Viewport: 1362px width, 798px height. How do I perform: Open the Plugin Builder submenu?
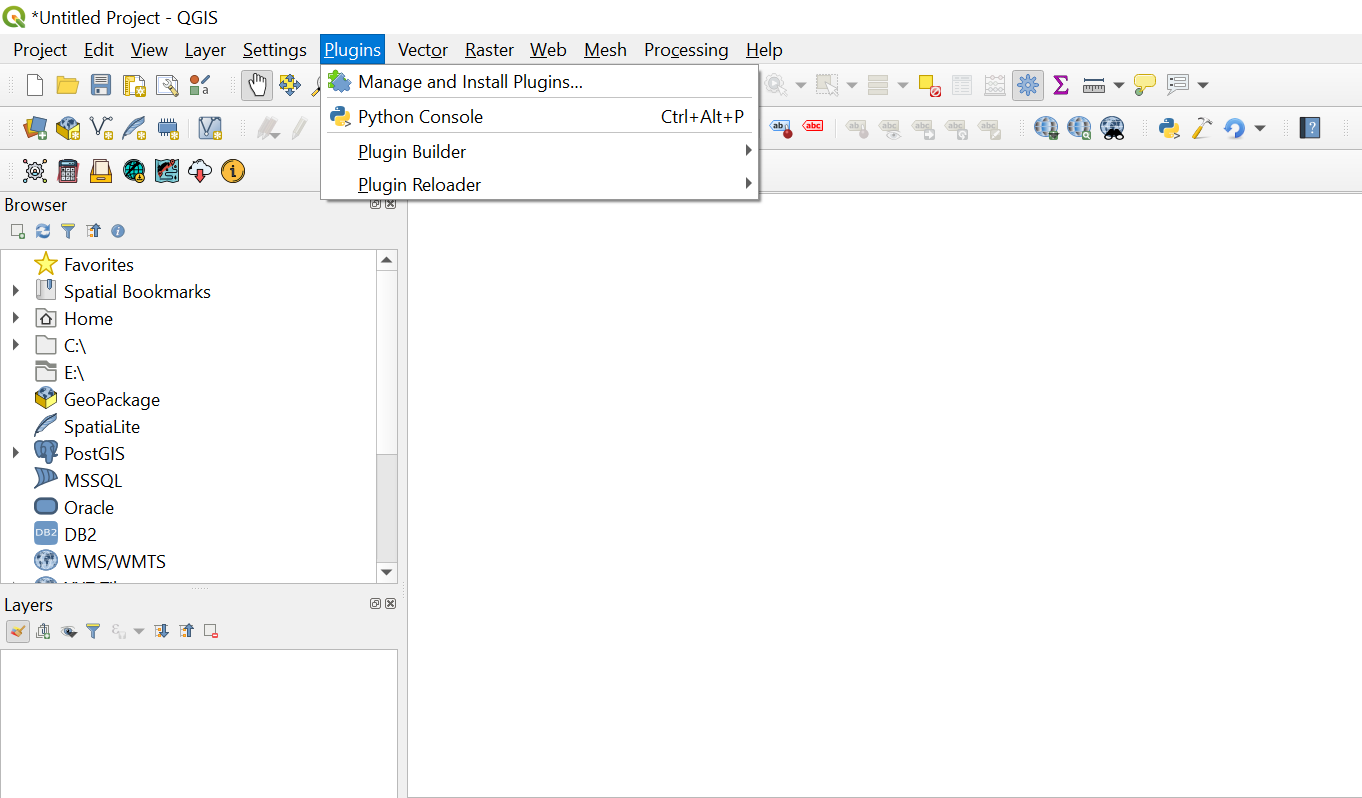pos(539,151)
